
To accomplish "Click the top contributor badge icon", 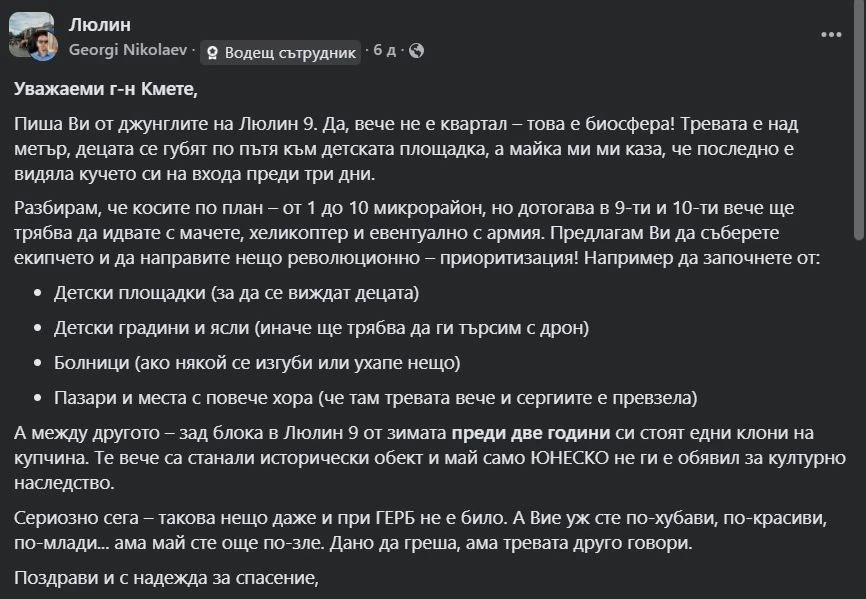I will click(x=213, y=53).
